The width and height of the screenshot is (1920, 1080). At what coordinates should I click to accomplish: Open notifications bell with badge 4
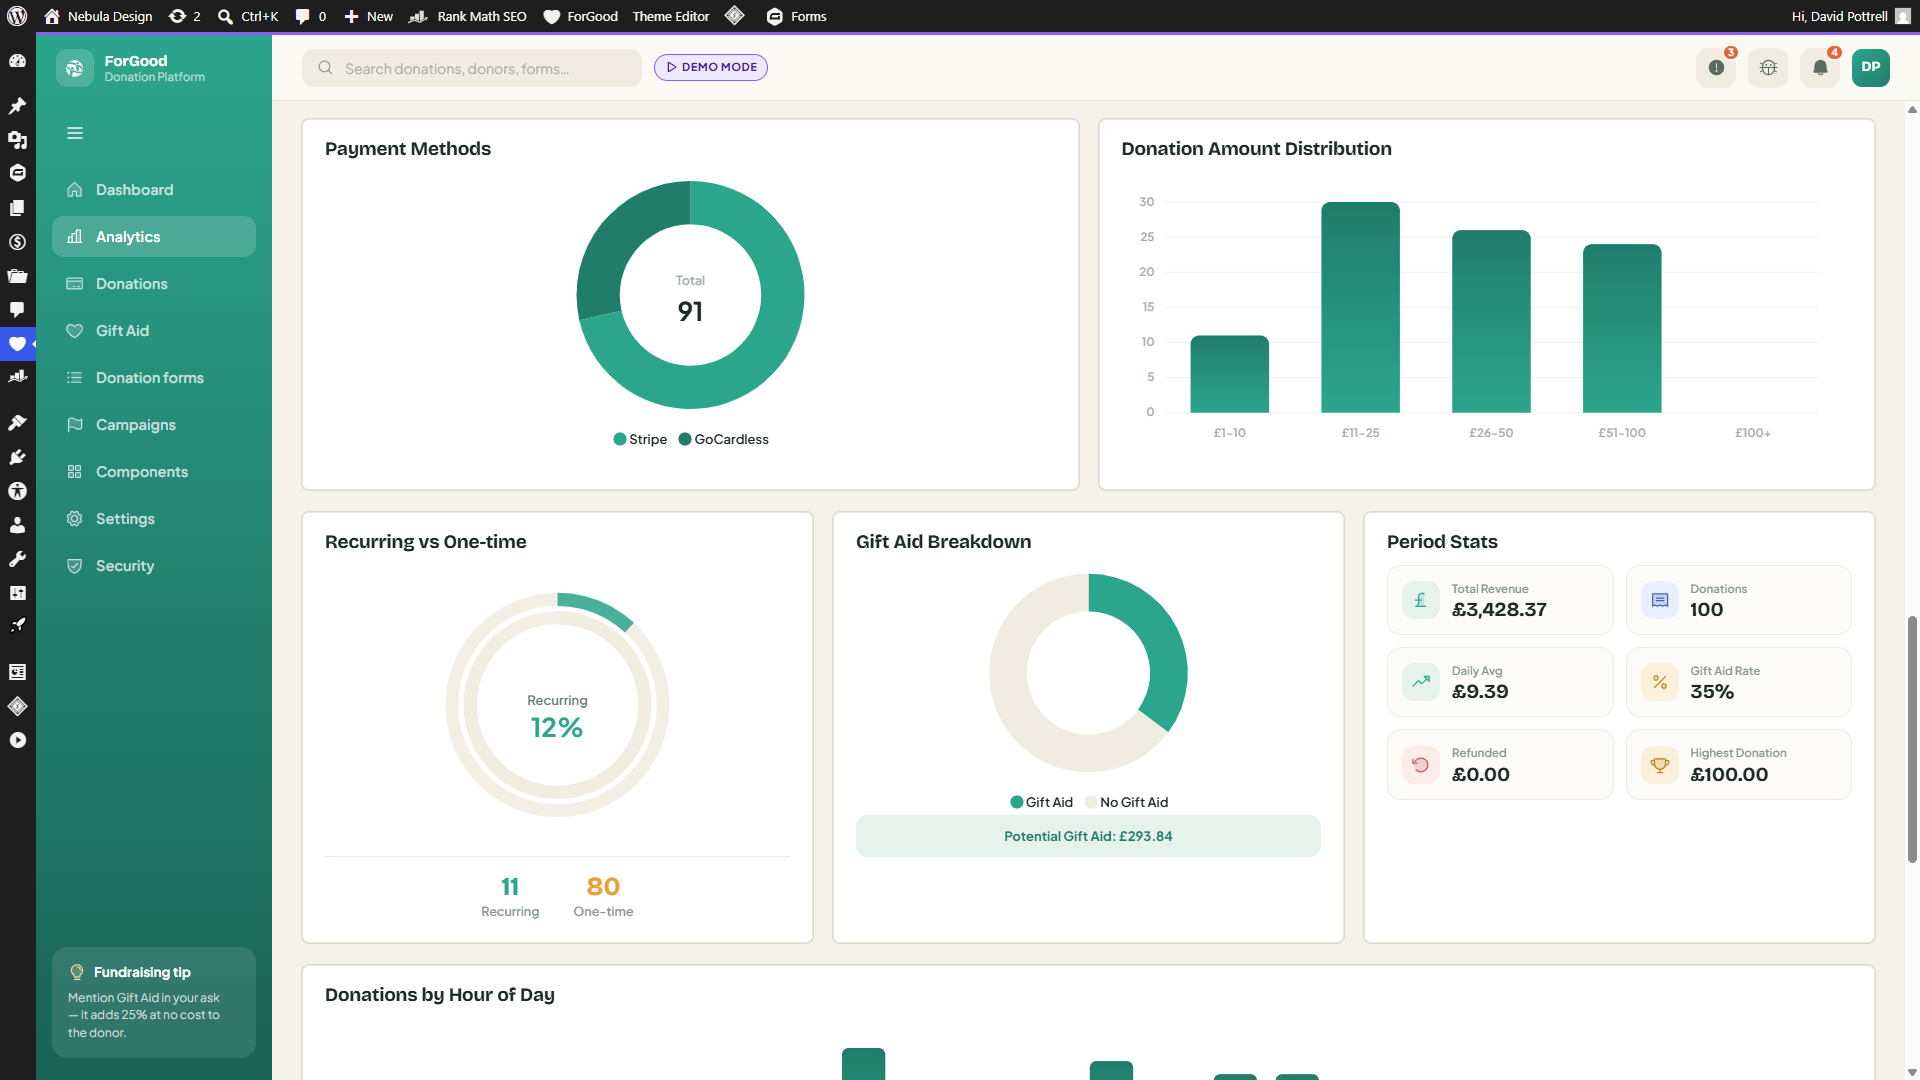click(1820, 68)
